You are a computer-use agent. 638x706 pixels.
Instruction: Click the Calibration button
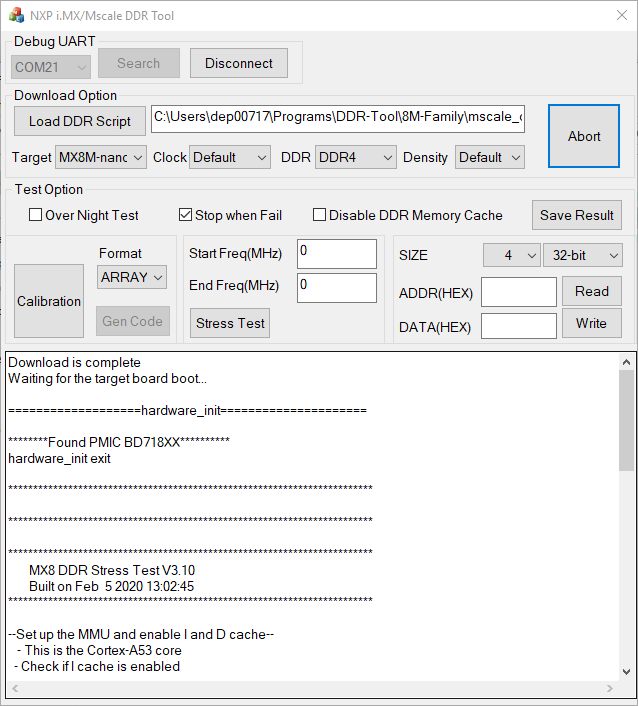tap(49, 301)
